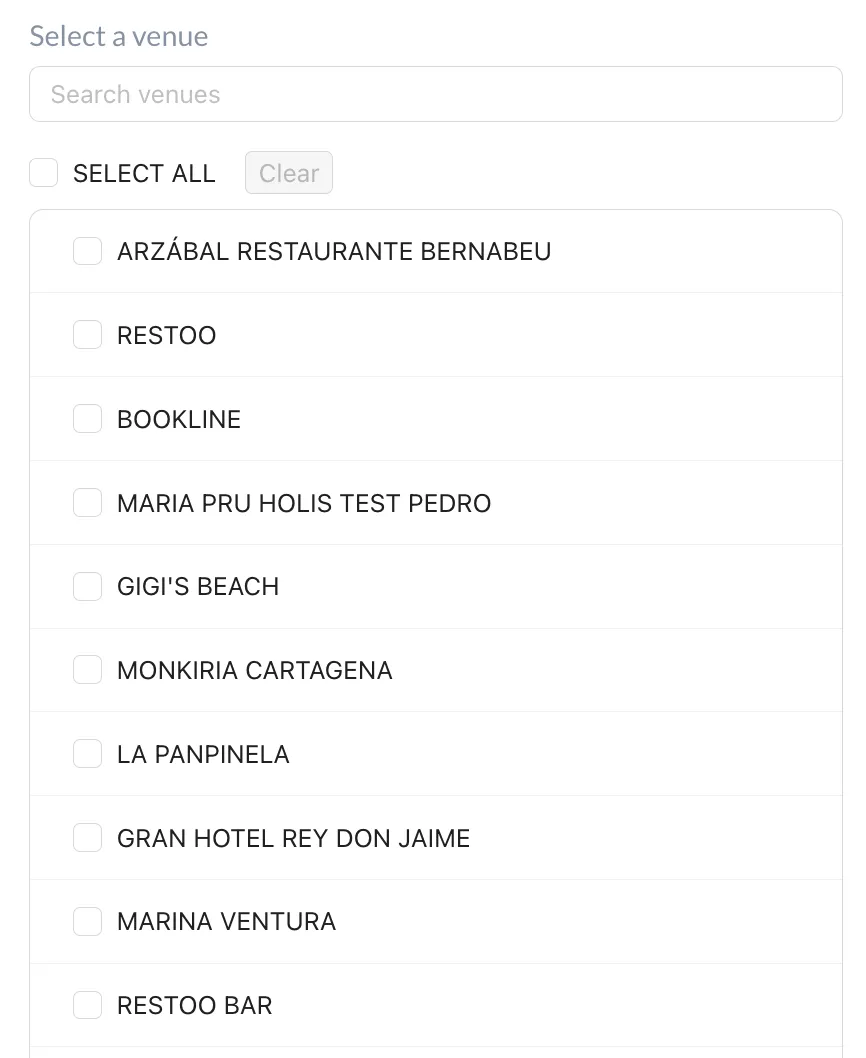Select the RESTOO BAR label text
The image size is (866, 1058).
pos(194,1005)
